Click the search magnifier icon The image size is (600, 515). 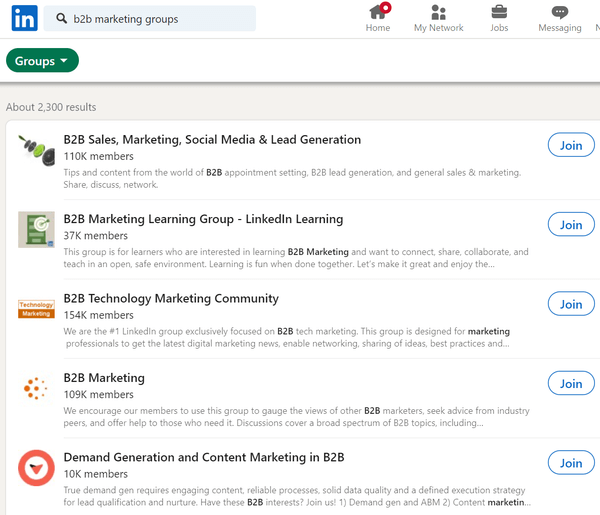click(61, 18)
